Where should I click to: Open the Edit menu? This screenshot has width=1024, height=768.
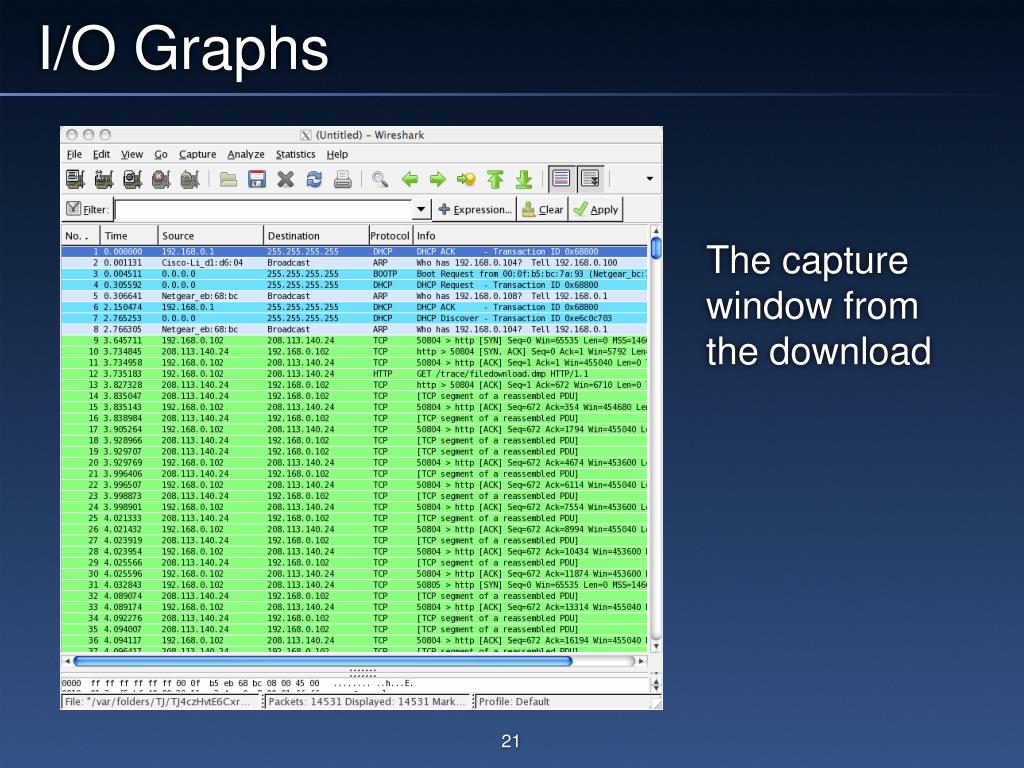click(101, 154)
